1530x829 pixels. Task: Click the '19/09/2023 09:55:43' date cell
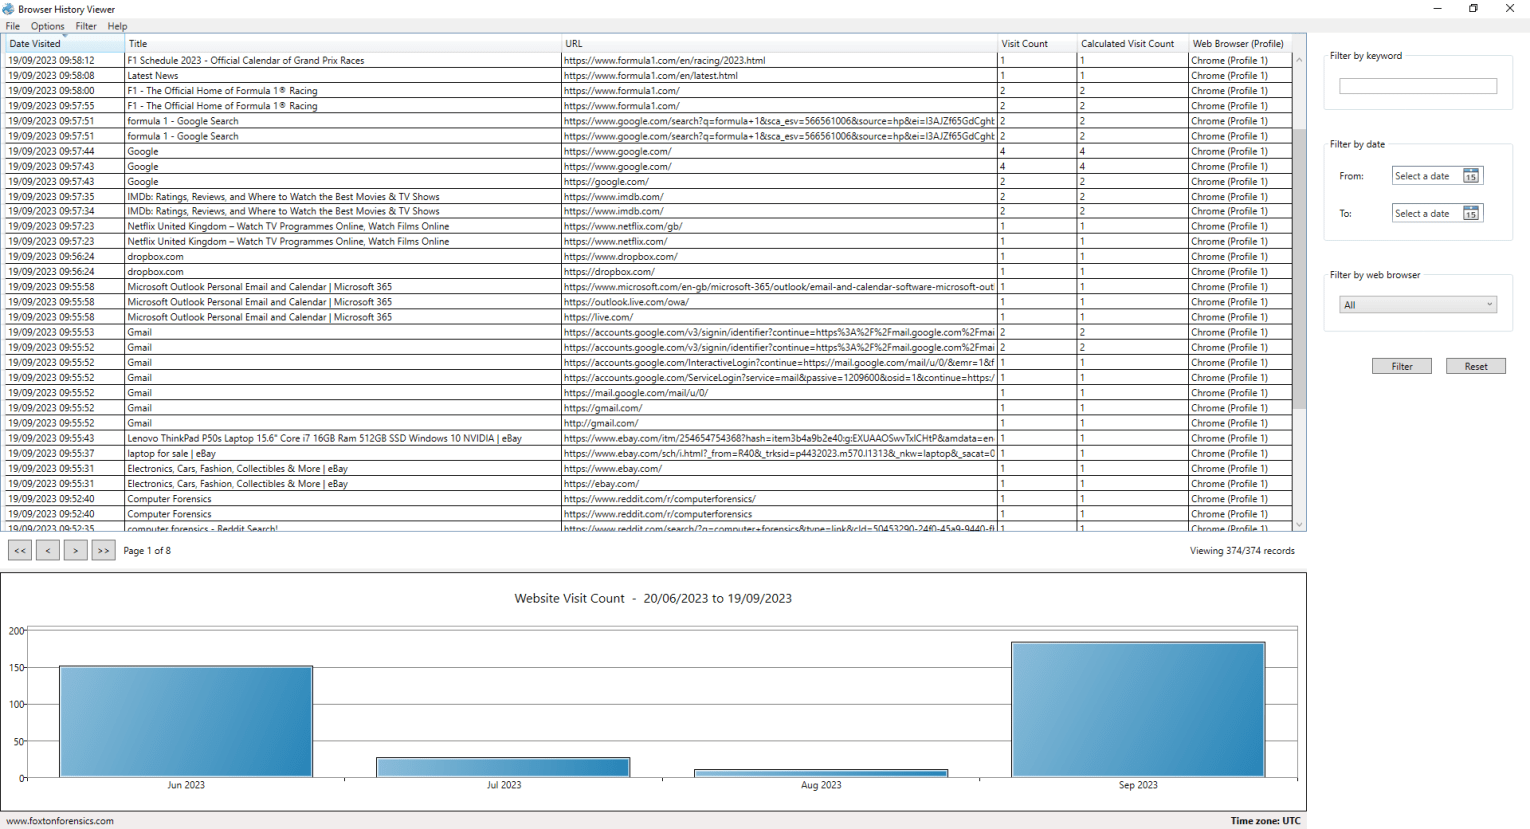[x=65, y=438]
